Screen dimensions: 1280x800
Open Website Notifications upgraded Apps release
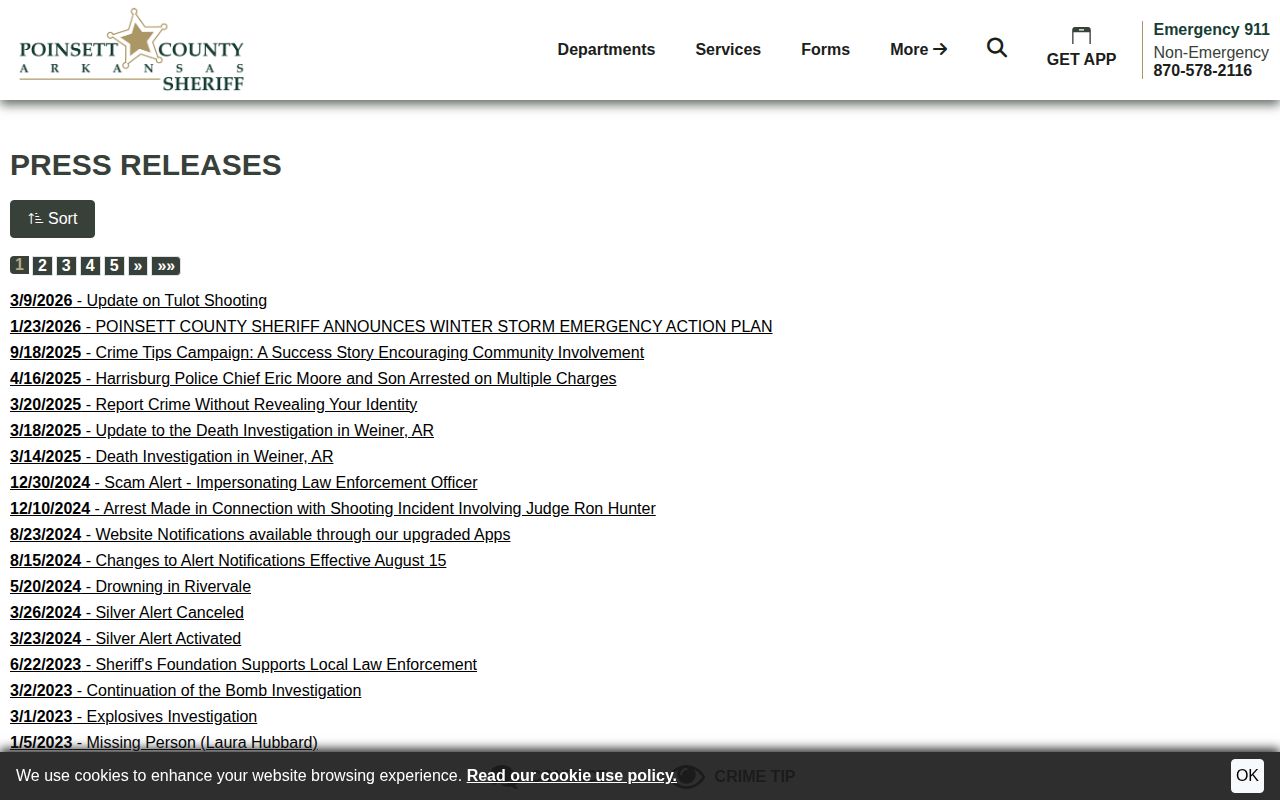click(x=260, y=534)
